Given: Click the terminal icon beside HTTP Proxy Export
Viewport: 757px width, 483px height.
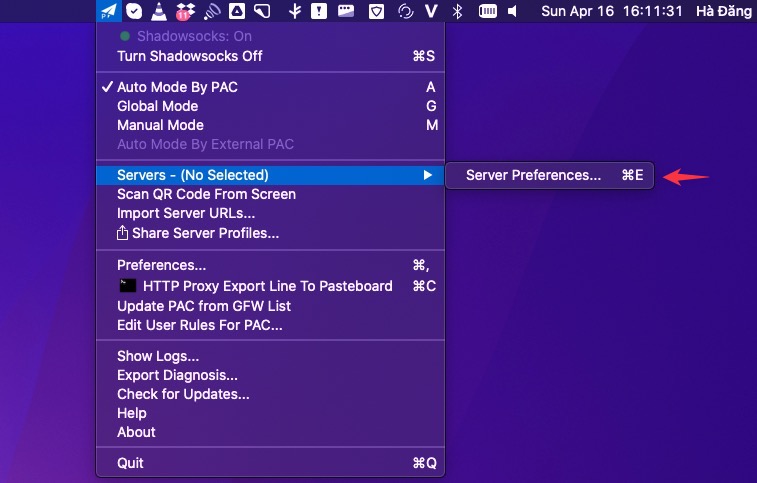Looking at the screenshot, I should (128, 286).
